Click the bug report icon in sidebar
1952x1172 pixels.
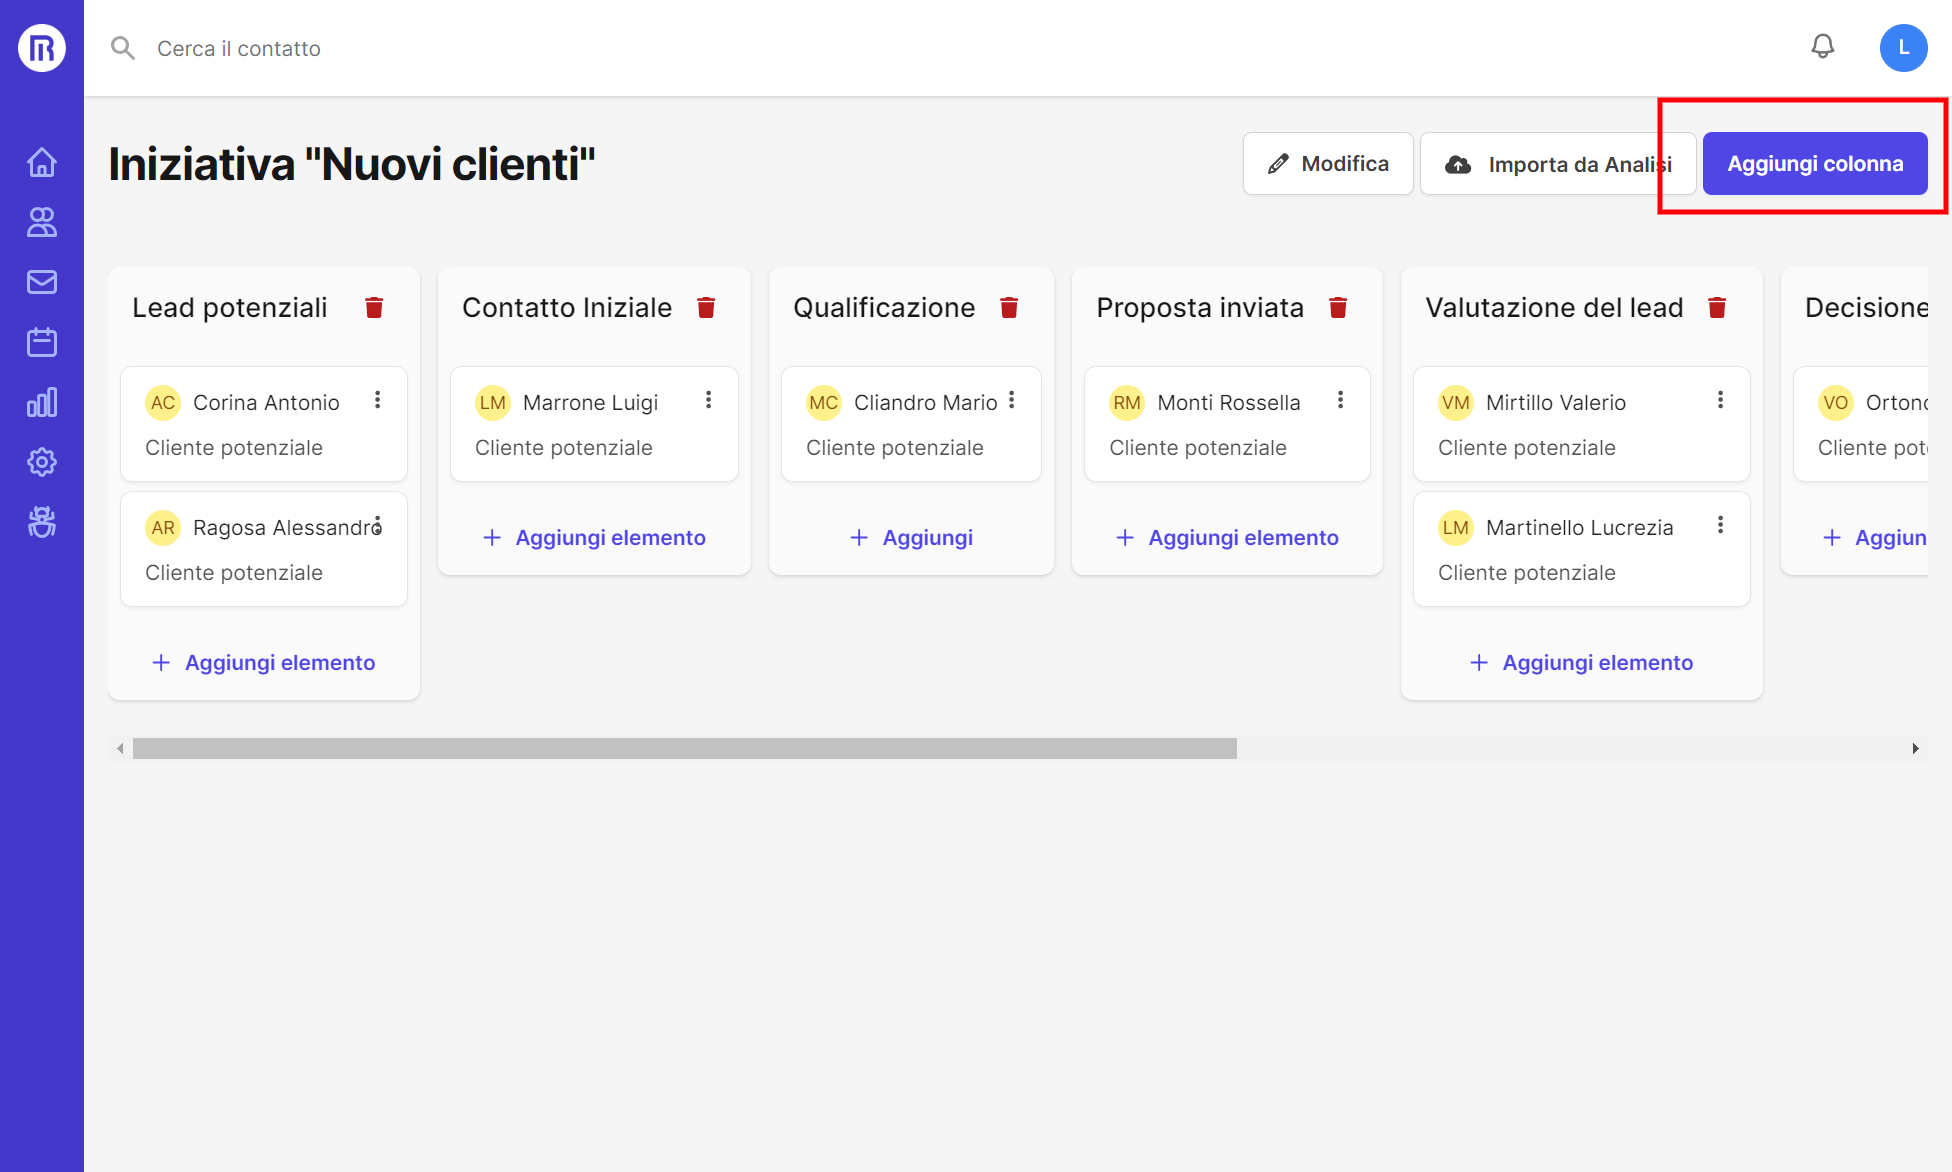42,522
